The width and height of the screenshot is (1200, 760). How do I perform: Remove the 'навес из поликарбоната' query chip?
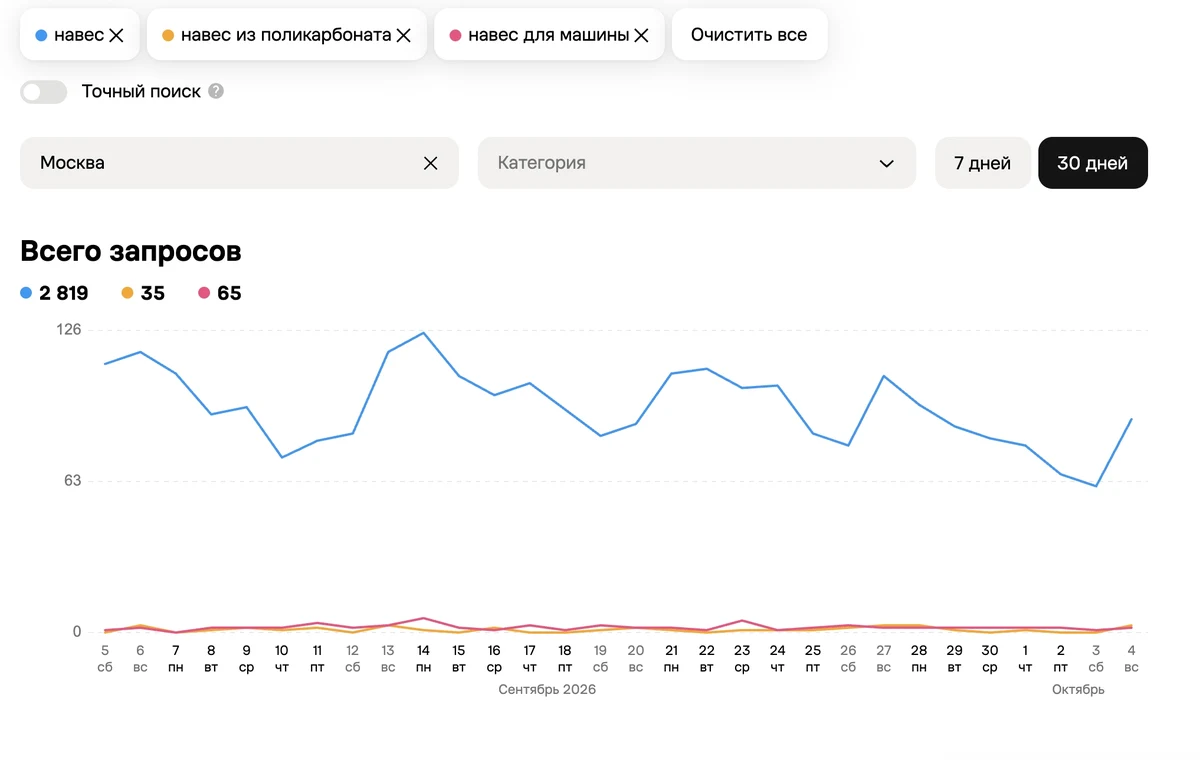404,35
